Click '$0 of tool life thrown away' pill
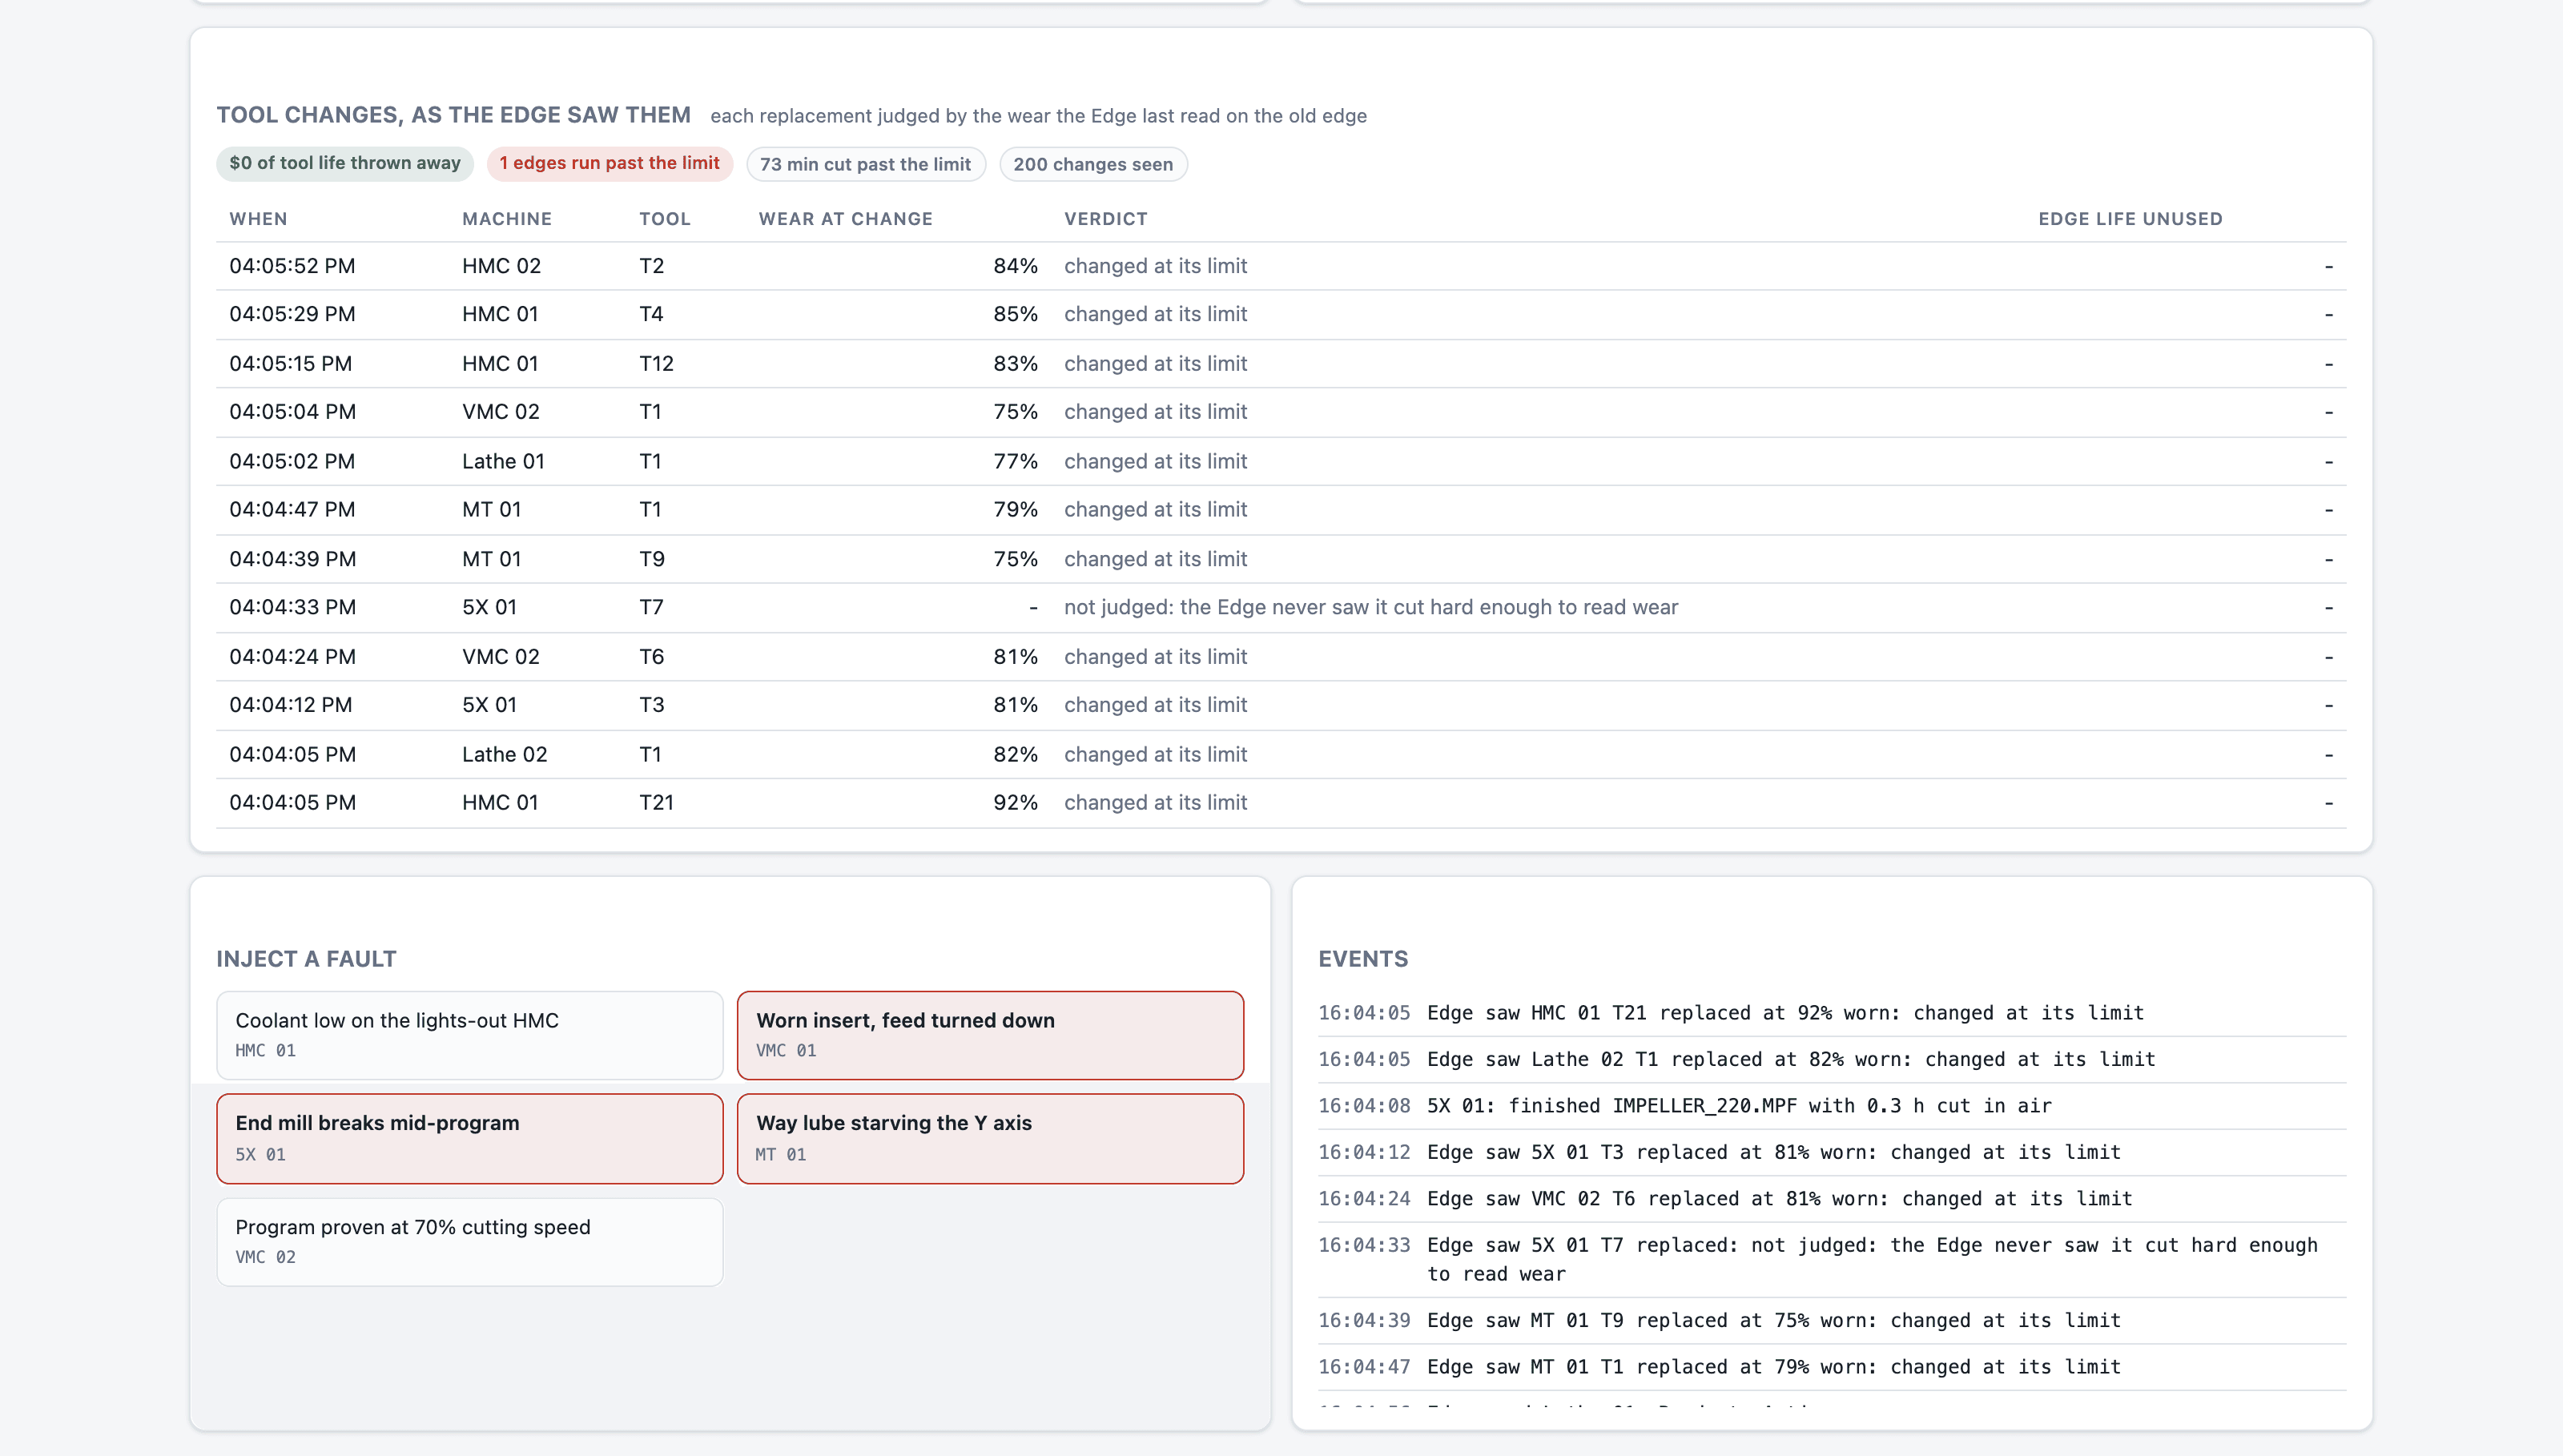 point(345,164)
